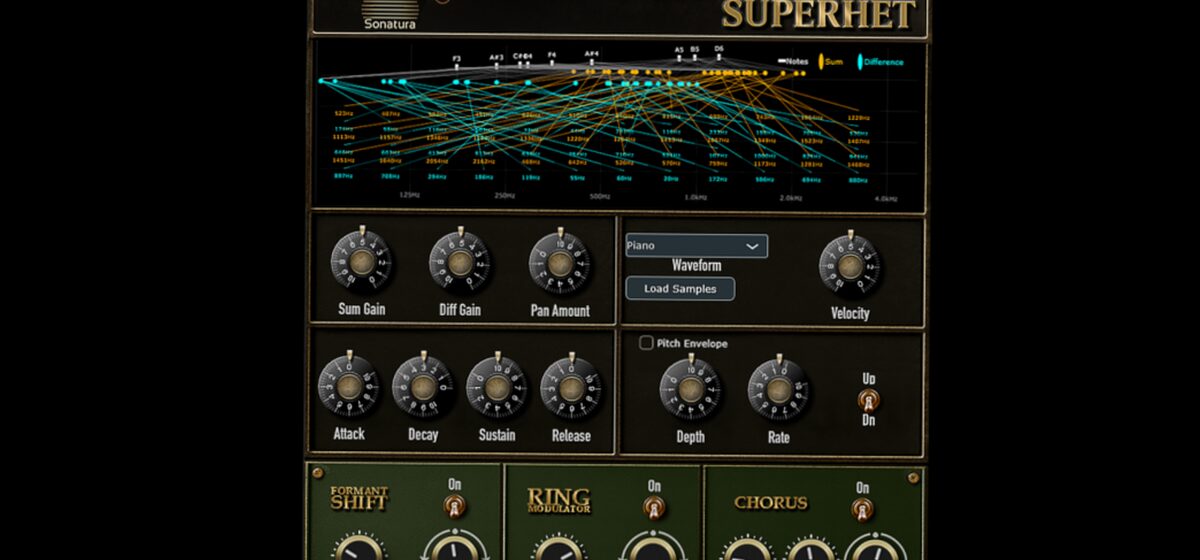
Task: Flip the Up/Dn pitch direction switch
Action: pyautogui.click(x=869, y=401)
